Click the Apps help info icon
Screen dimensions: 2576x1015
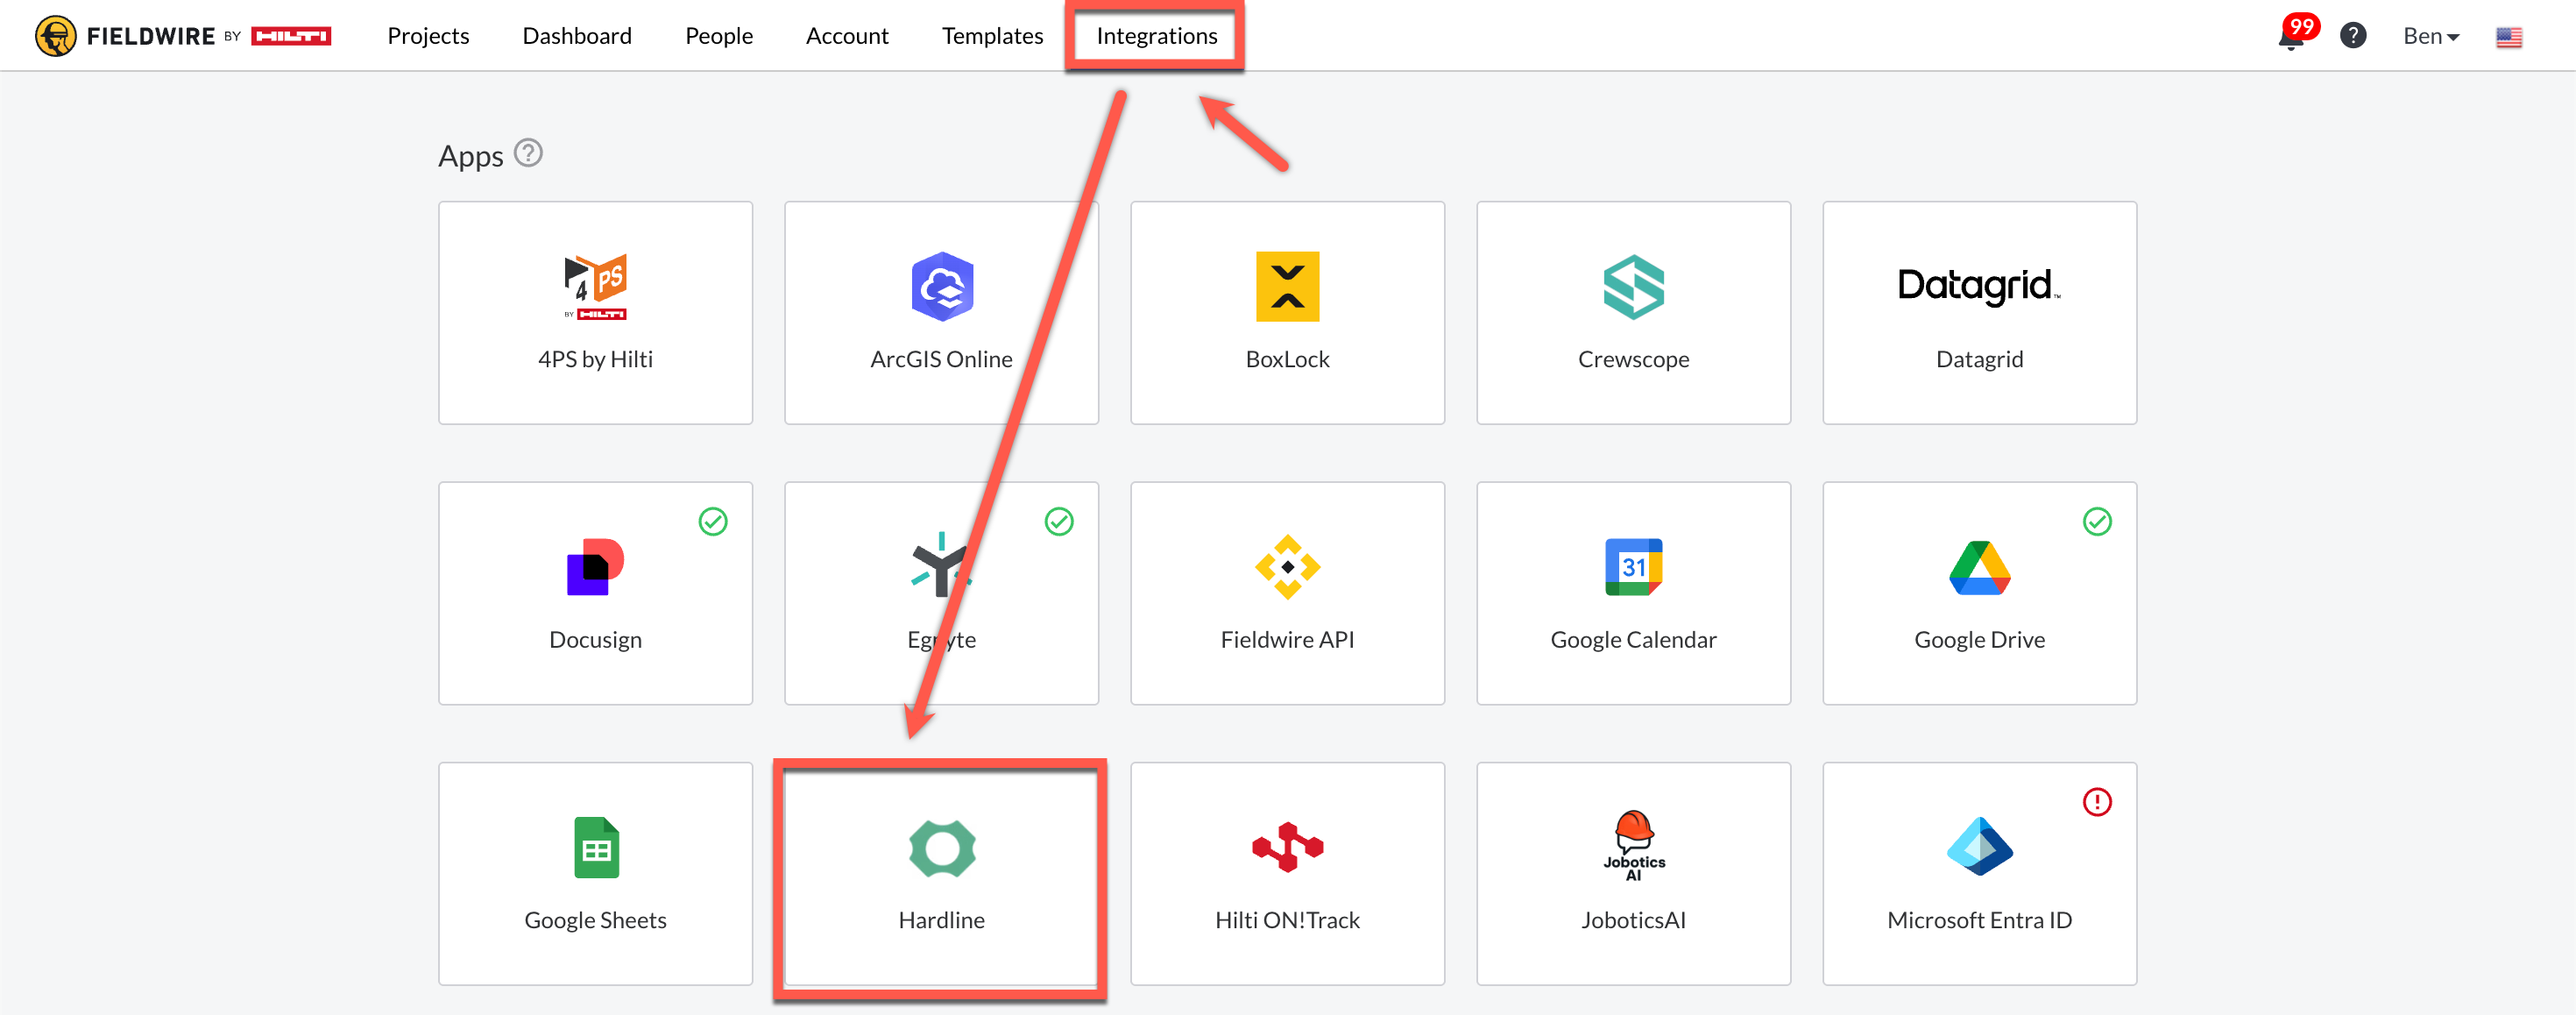point(528,153)
